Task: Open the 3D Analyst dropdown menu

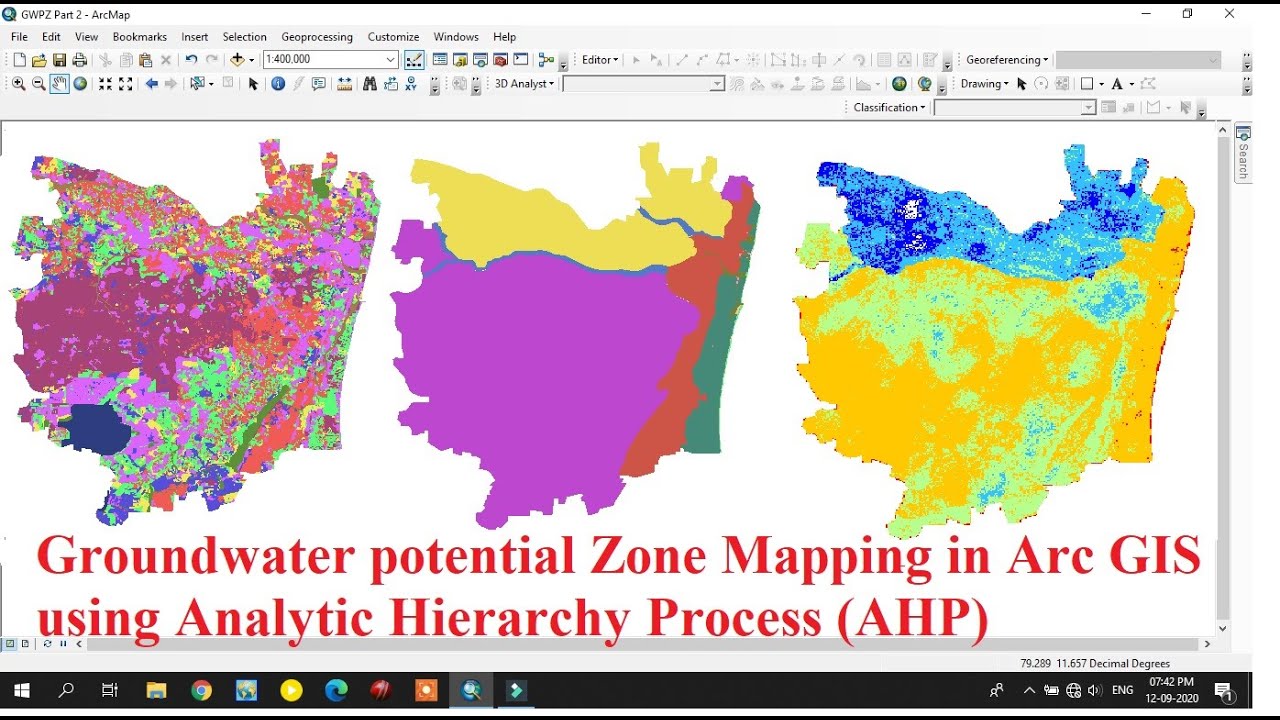Action: tap(524, 84)
